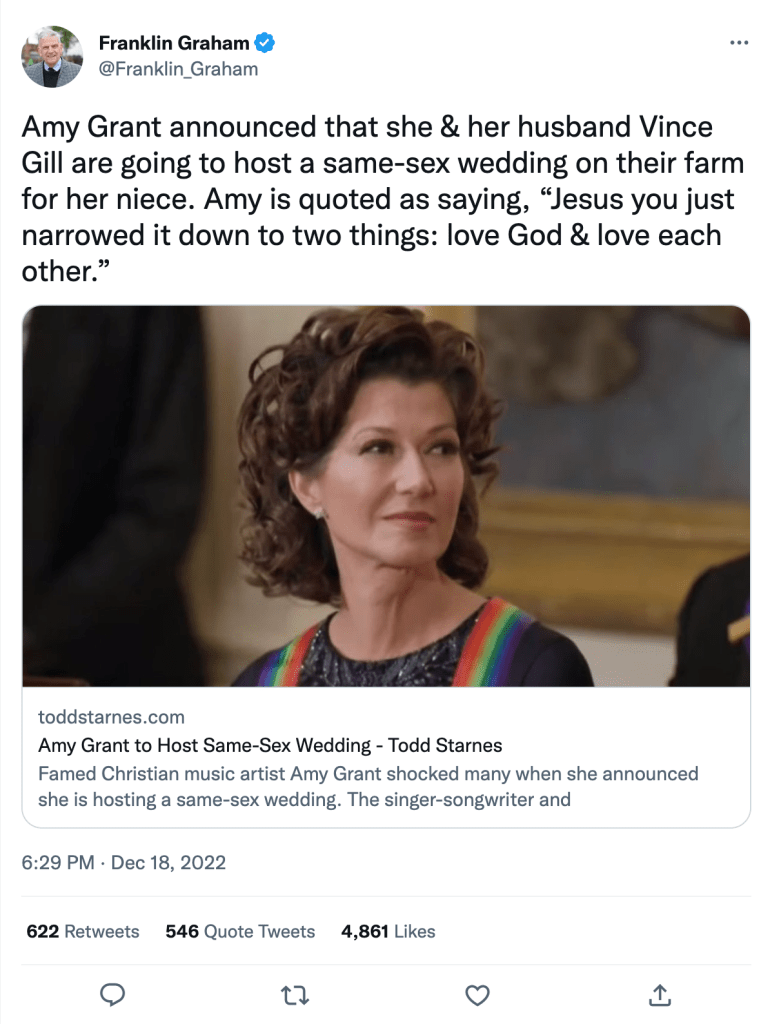Click the blue verified badge
Image resolution: width=770 pixels, height=1024 pixels.
pyautogui.click(x=265, y=43)
